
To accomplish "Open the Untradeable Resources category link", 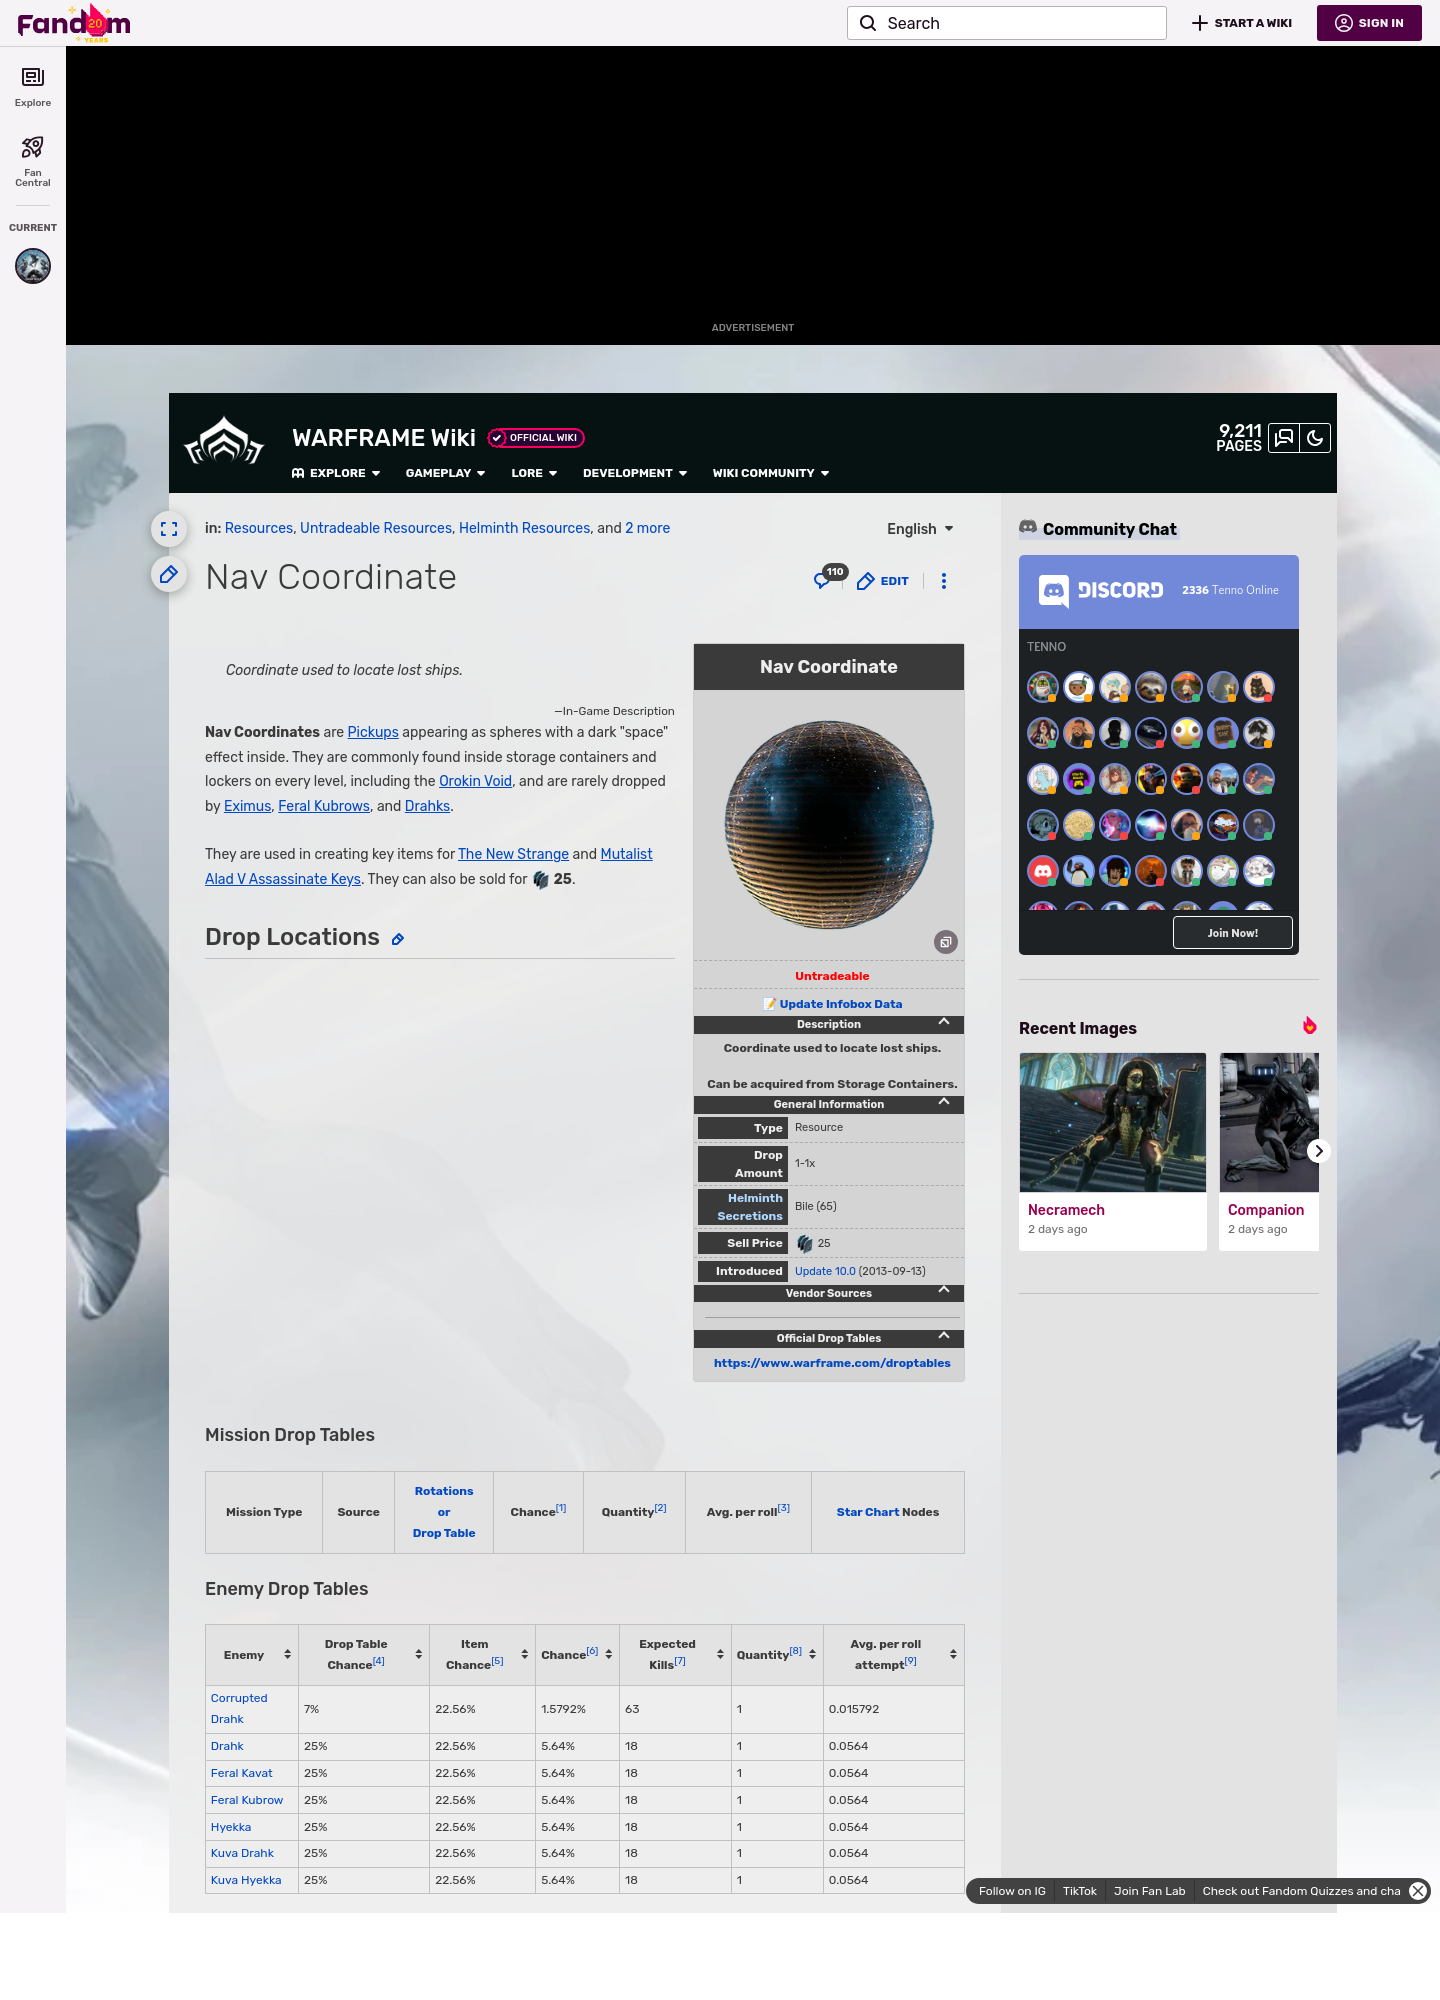I will point(376,528).
